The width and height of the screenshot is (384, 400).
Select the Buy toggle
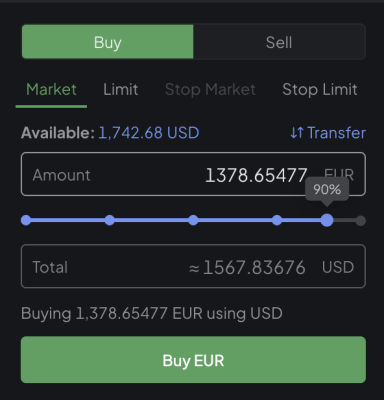[x=108, y=42]
